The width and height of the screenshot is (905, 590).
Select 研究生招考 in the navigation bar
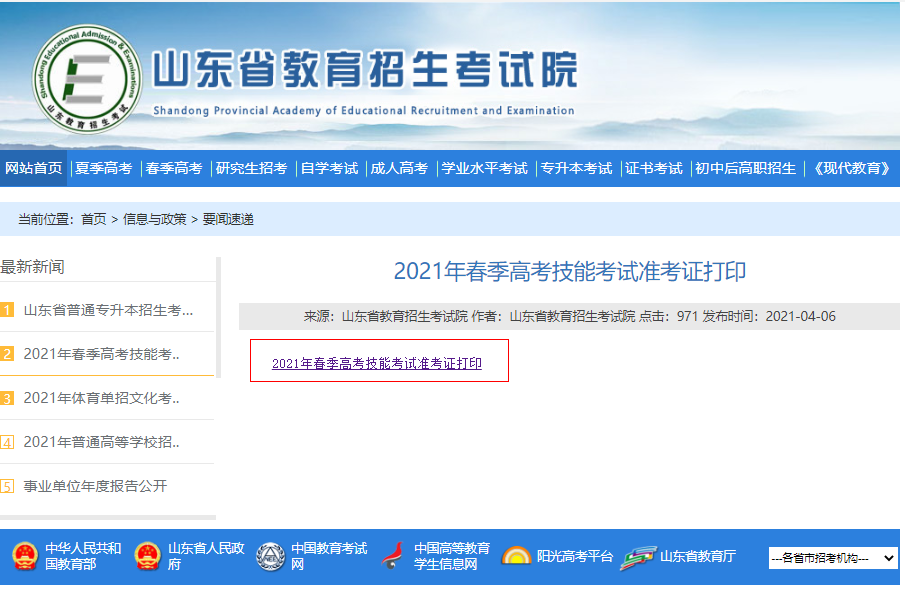click(x=251, y=169)
